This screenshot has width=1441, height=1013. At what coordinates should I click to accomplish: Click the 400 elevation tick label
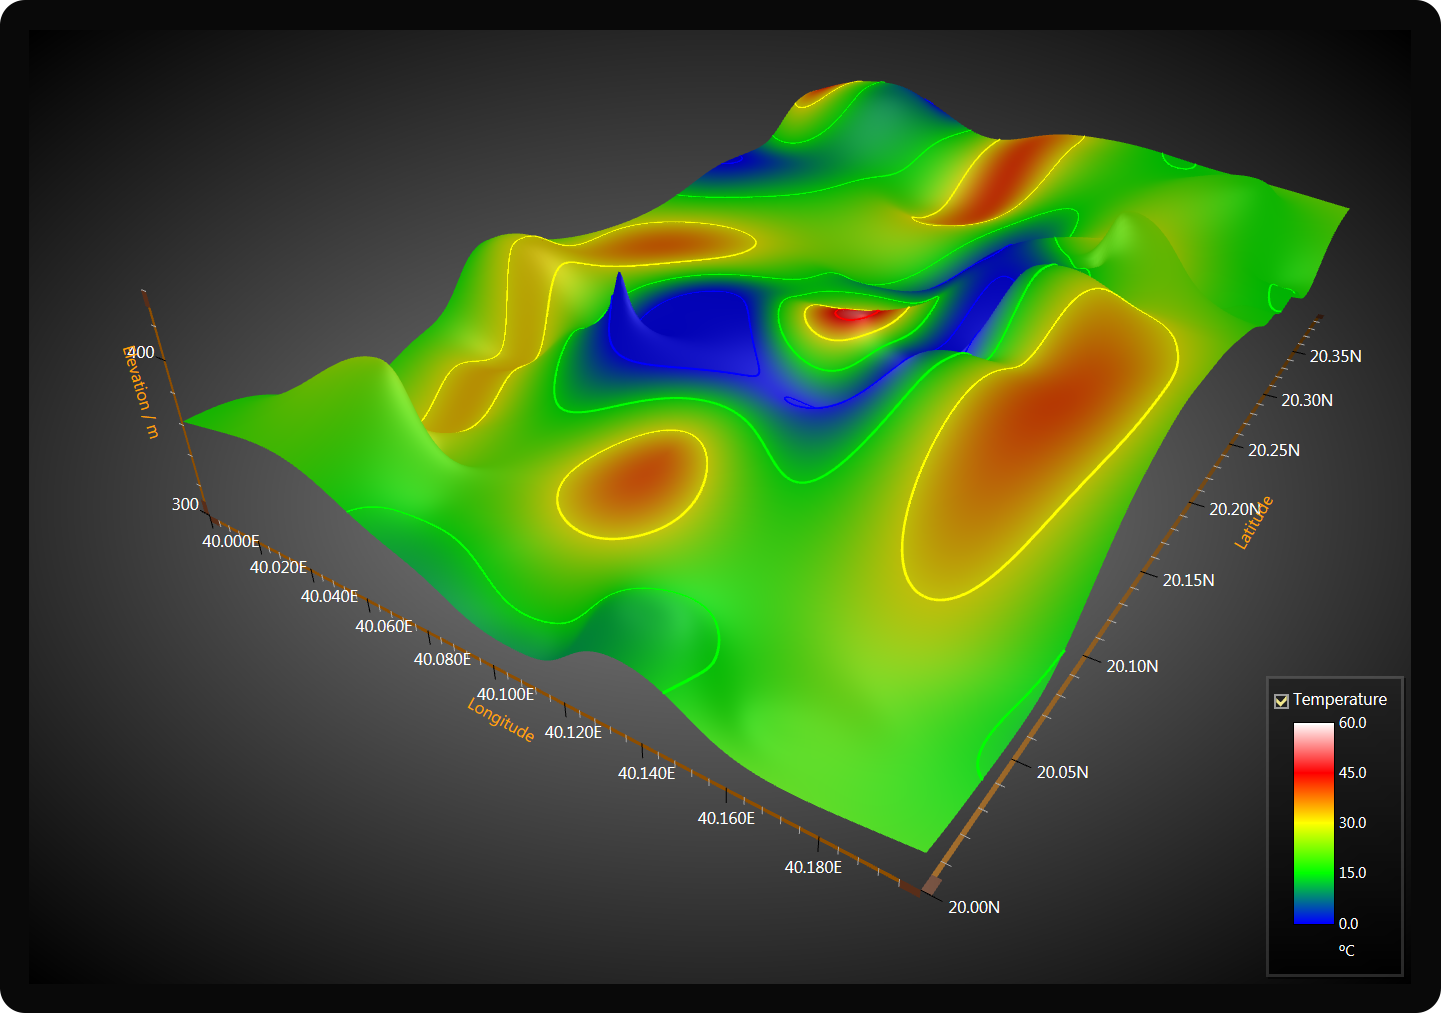point(140,351)
